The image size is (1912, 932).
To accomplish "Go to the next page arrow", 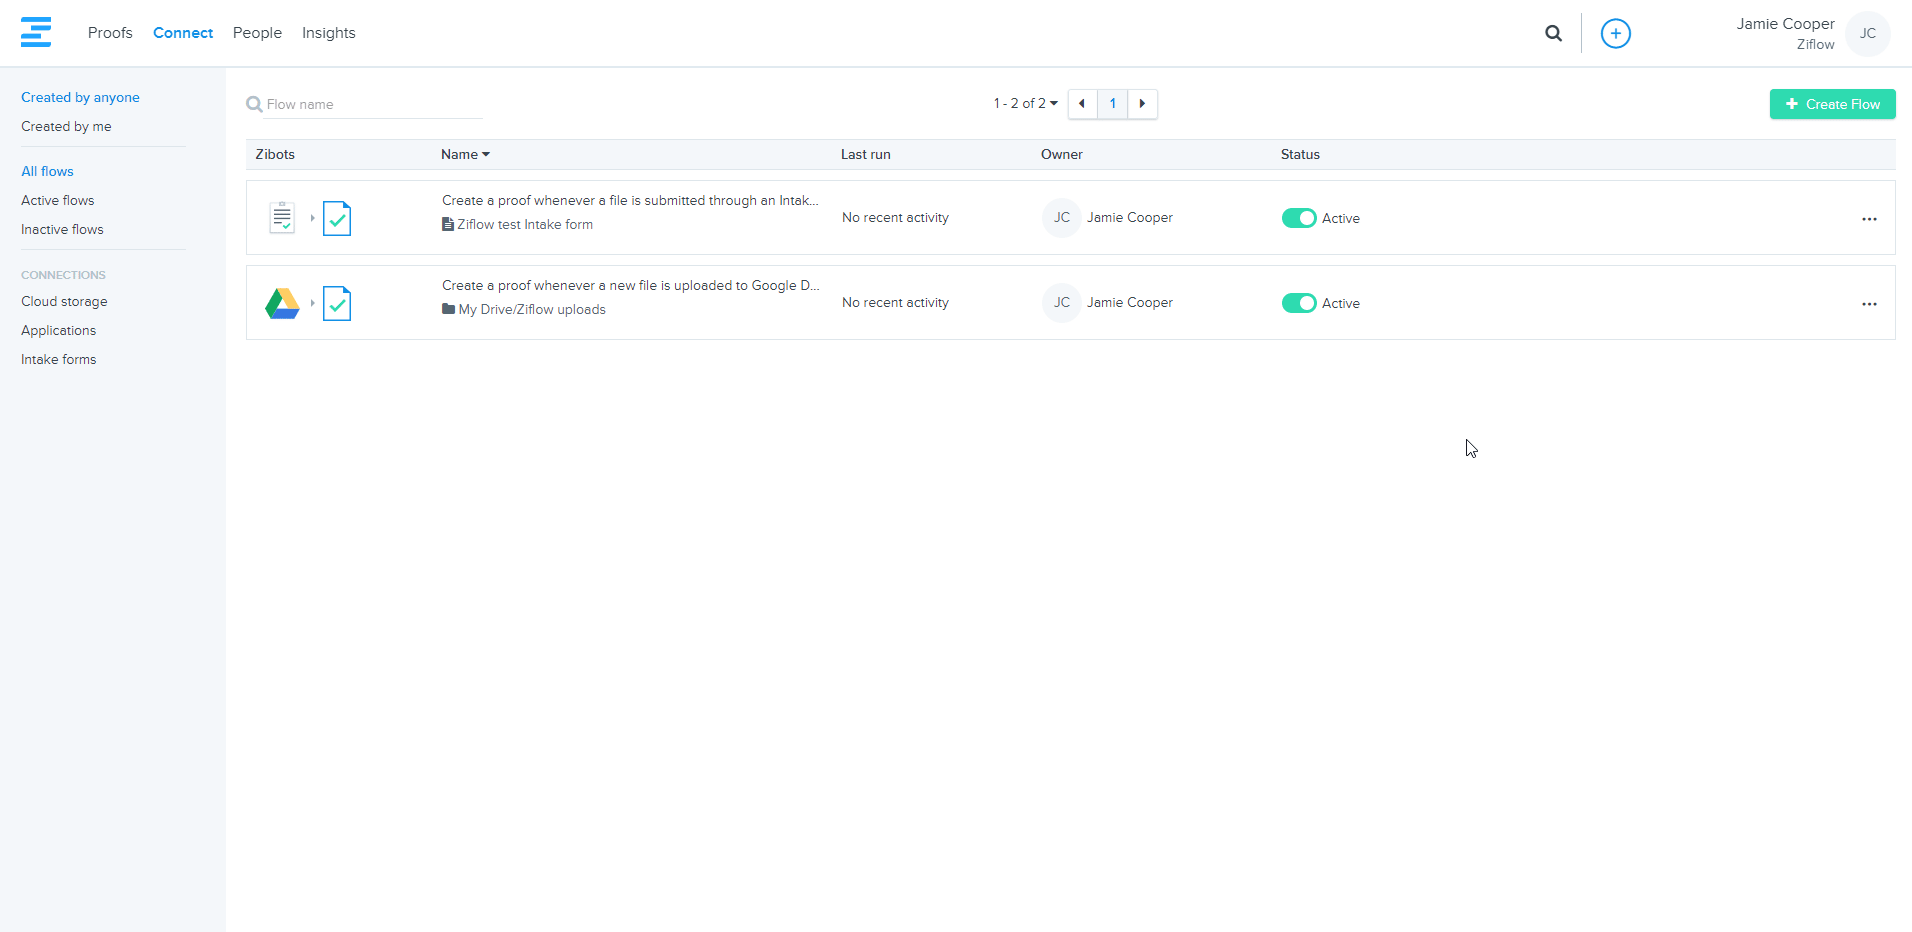I will (1142, 104).
